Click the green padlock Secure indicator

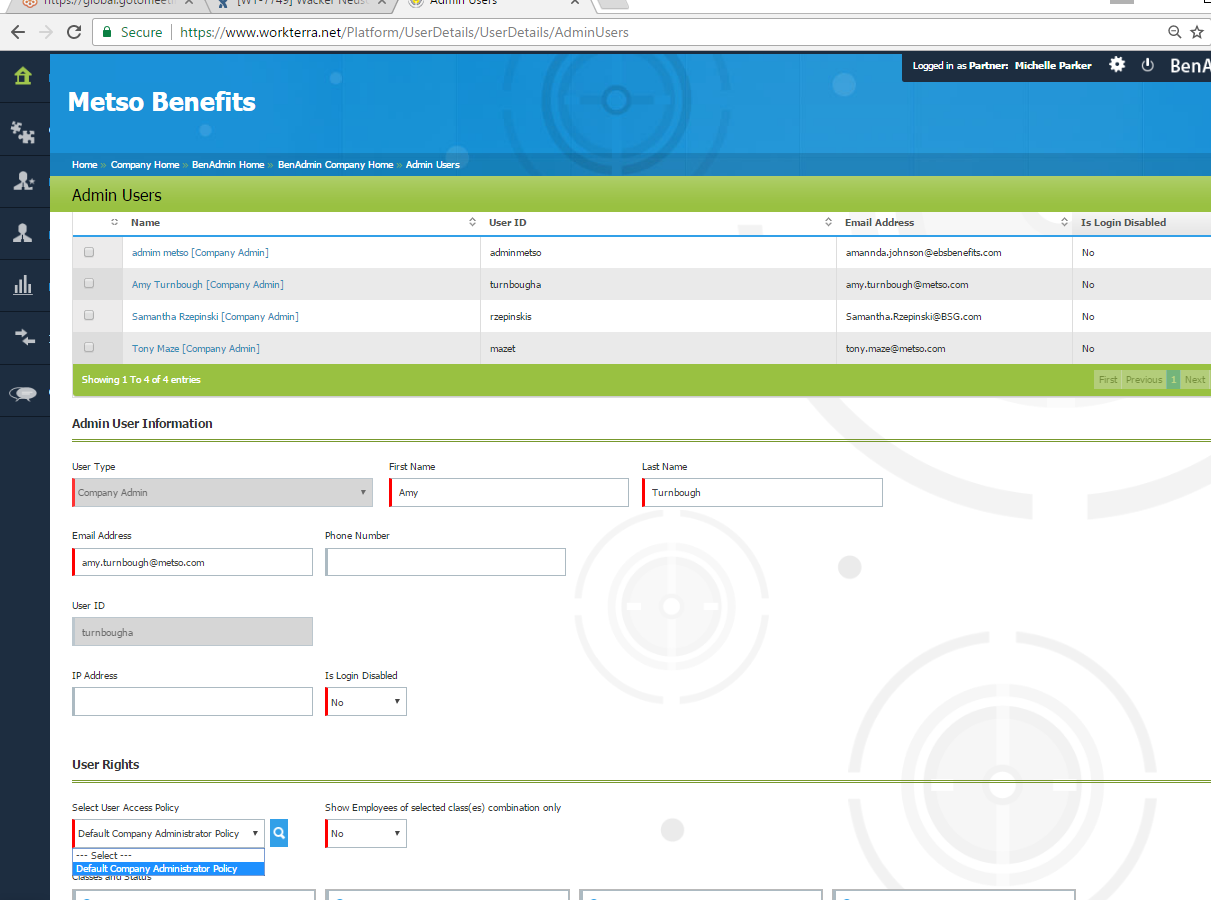click(x=132, y=32)
